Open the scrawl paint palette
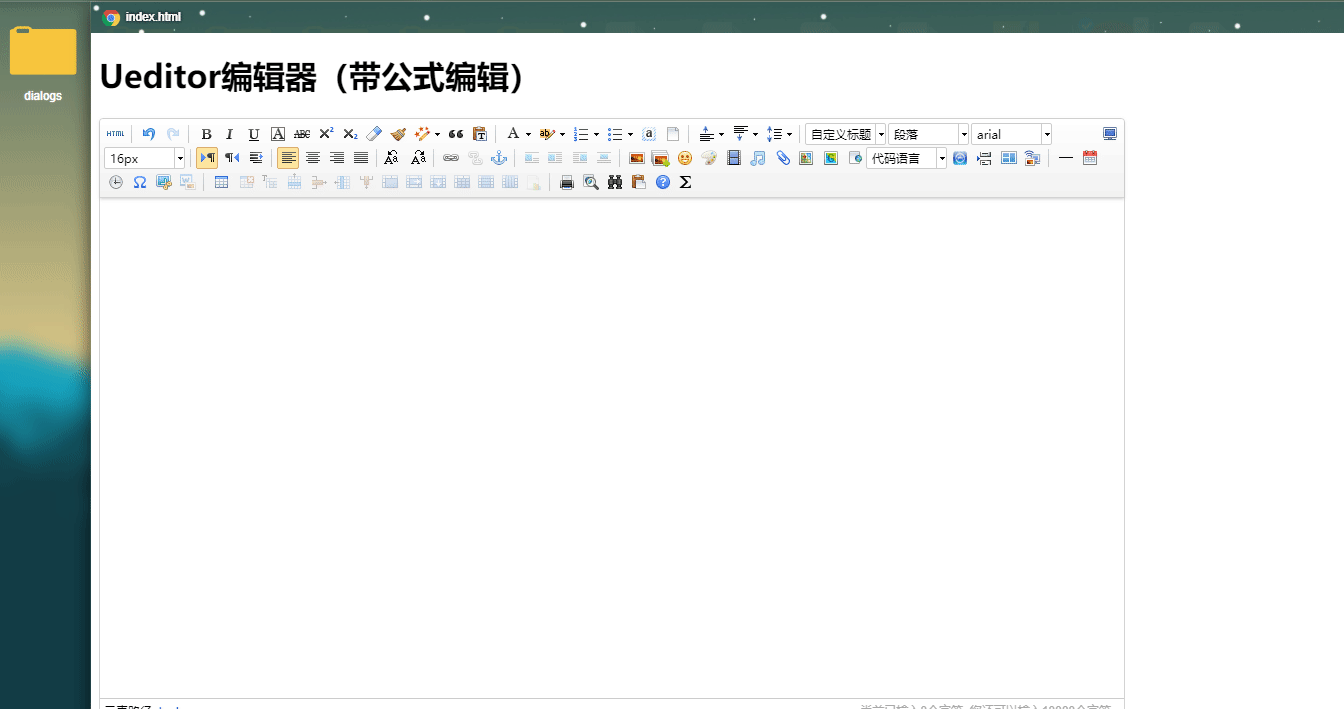 click(709, 158)
